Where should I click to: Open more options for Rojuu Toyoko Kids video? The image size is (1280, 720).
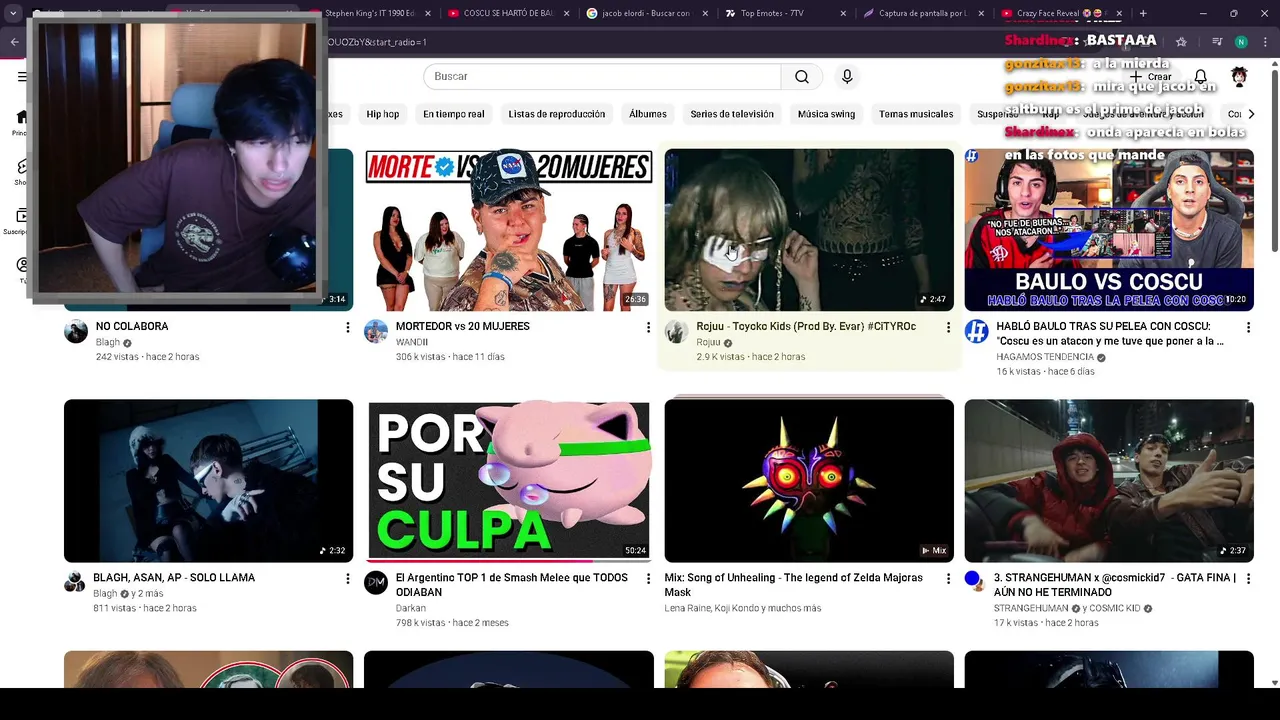pyautogui.click(x=948, y=327)
